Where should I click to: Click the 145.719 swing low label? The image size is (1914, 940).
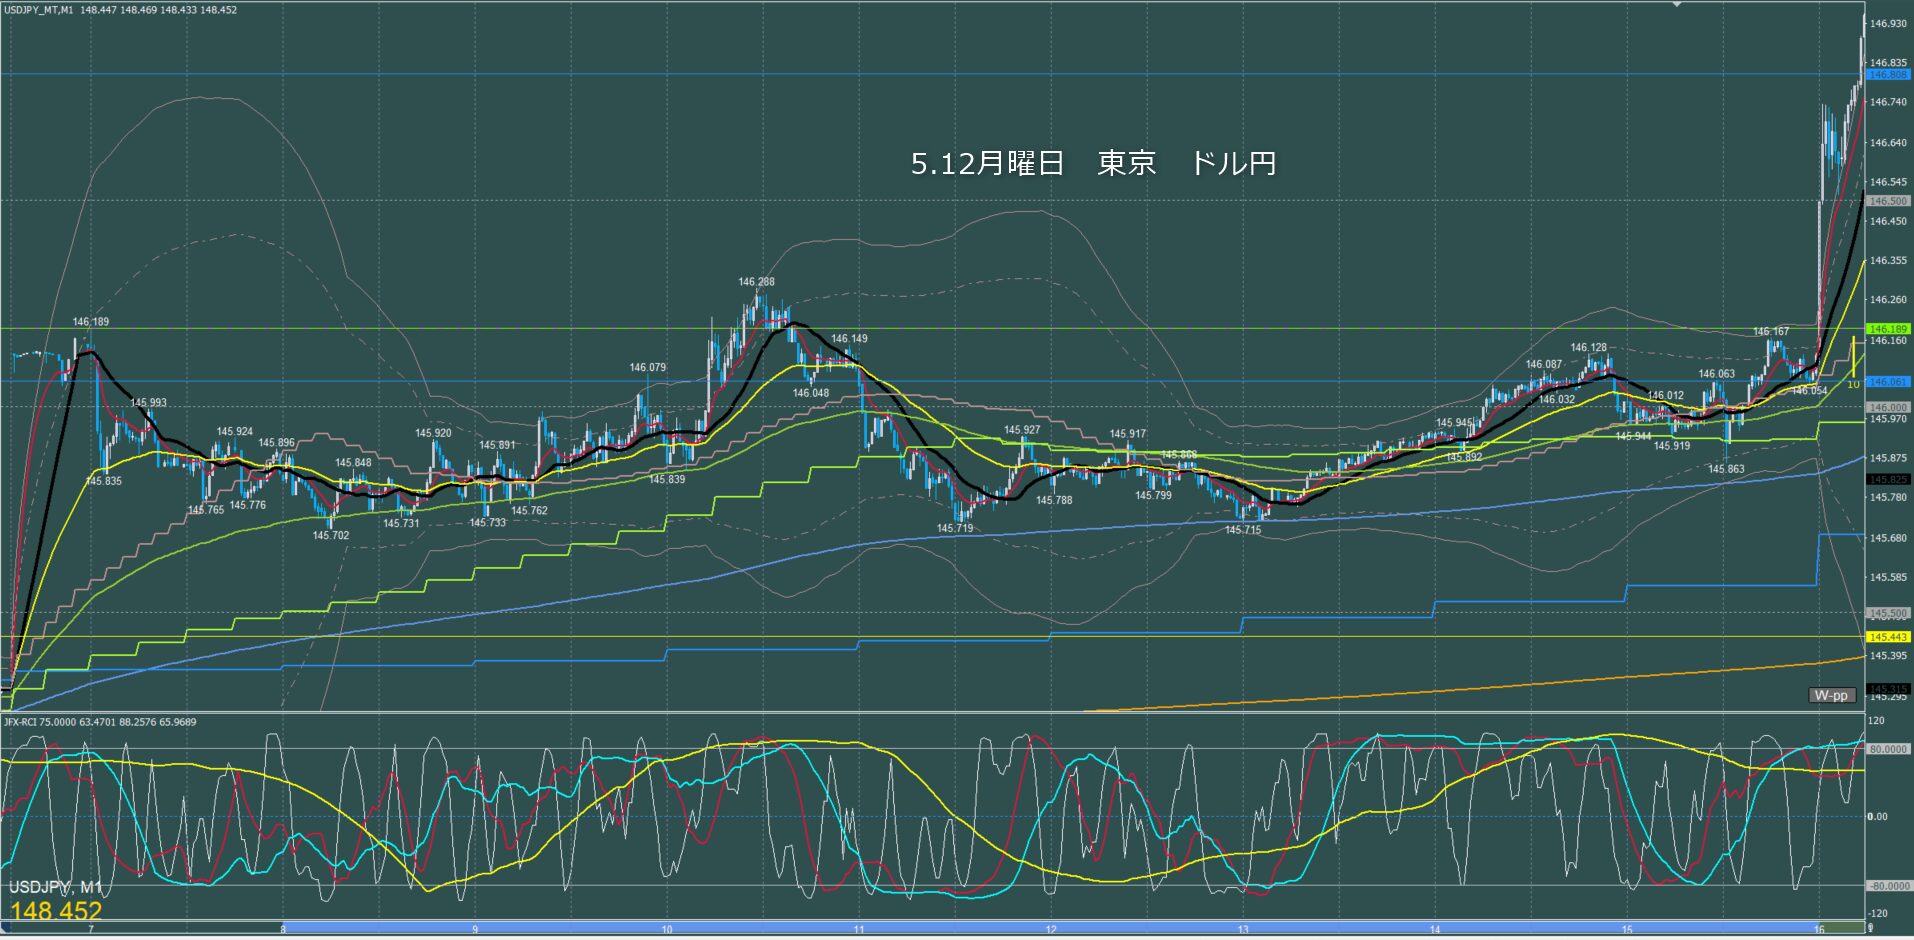point(955,528)
